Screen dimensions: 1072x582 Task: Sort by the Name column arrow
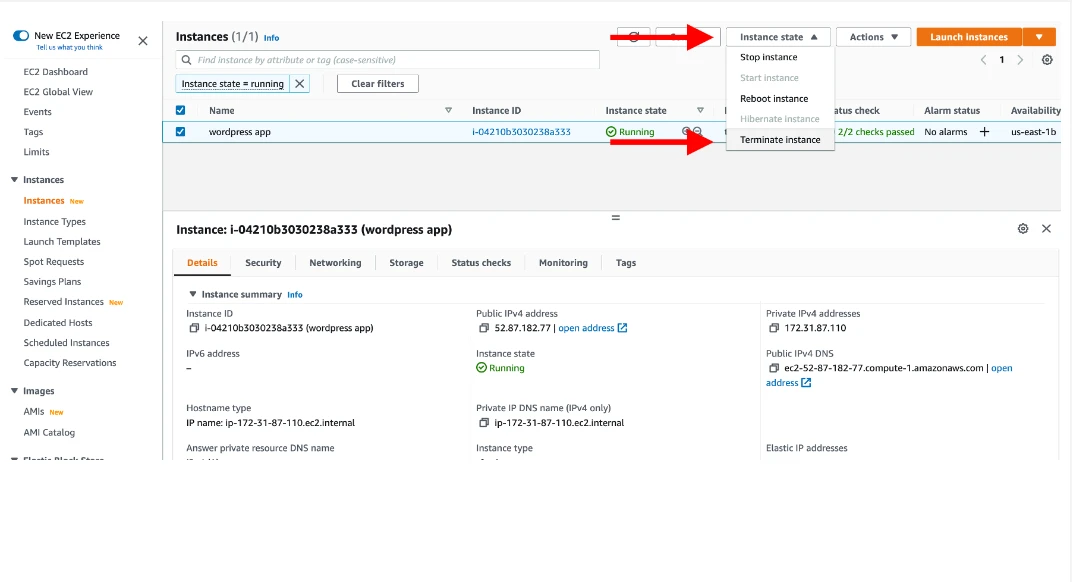point(448,110)
